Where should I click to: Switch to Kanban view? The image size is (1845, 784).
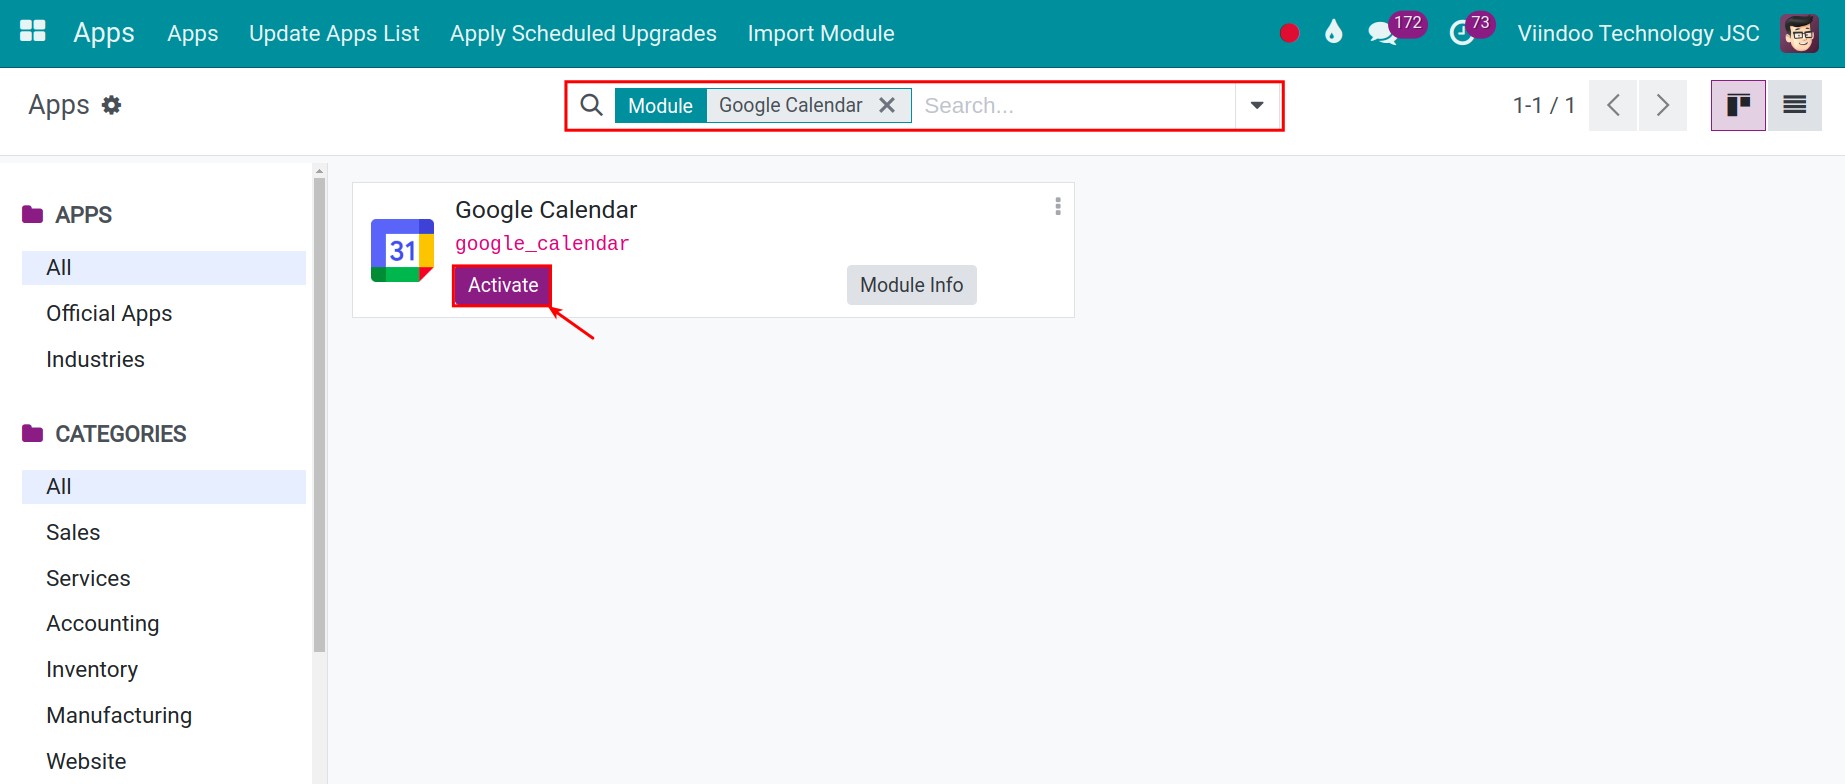pyautogui.click(x=1738, y=105)
